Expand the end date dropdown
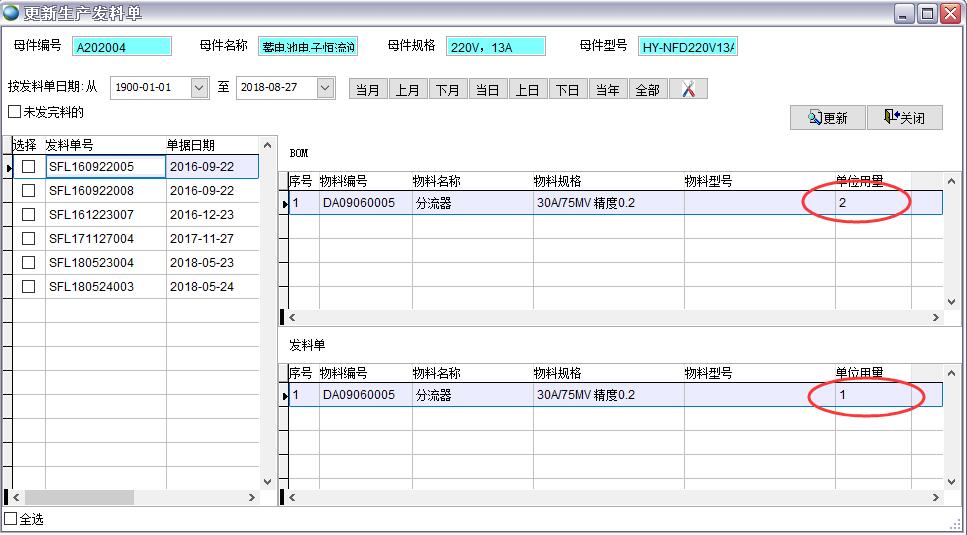This screenshot has height=535, width=967. coord(325,88)
